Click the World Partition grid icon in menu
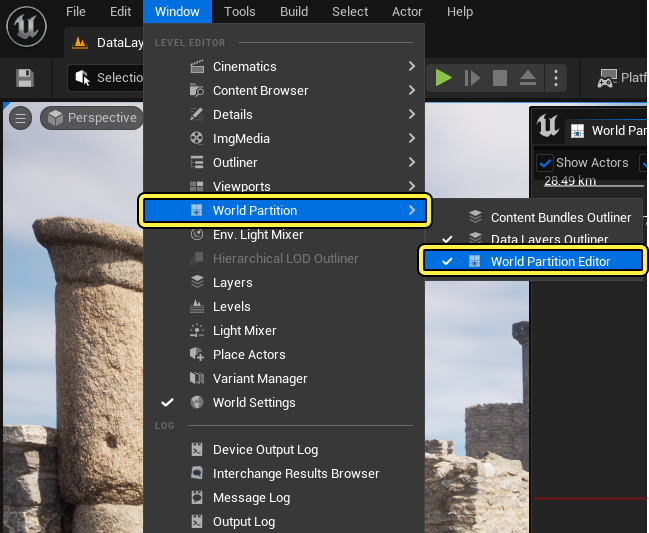 coord(197,210)
